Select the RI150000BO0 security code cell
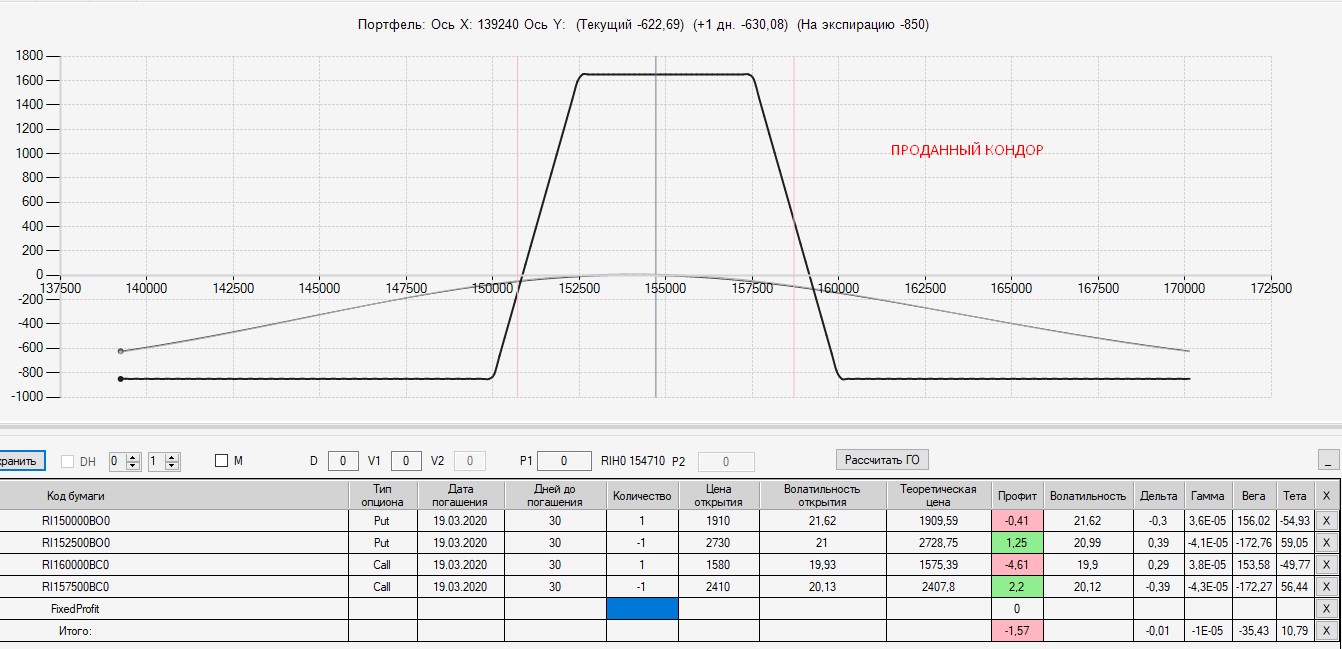The image size is (1342, 649). coord(174,521)
